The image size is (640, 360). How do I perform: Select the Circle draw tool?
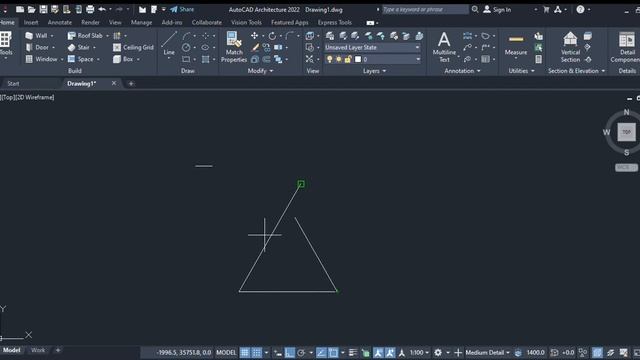[x=186, y=47]
